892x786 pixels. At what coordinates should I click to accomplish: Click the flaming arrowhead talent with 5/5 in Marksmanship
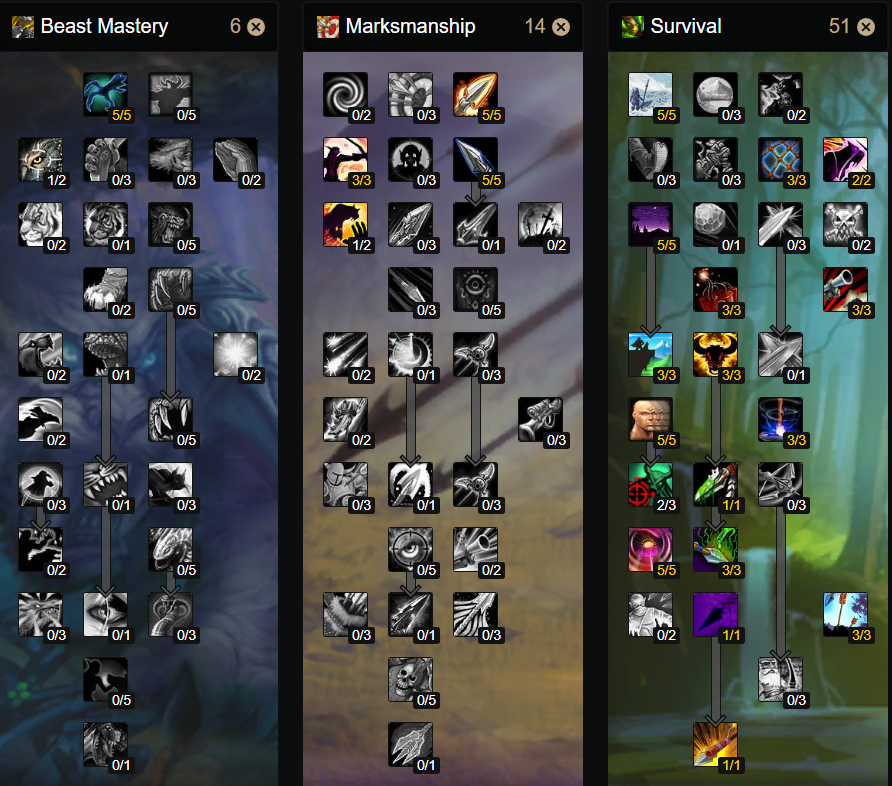pos(475,94)
